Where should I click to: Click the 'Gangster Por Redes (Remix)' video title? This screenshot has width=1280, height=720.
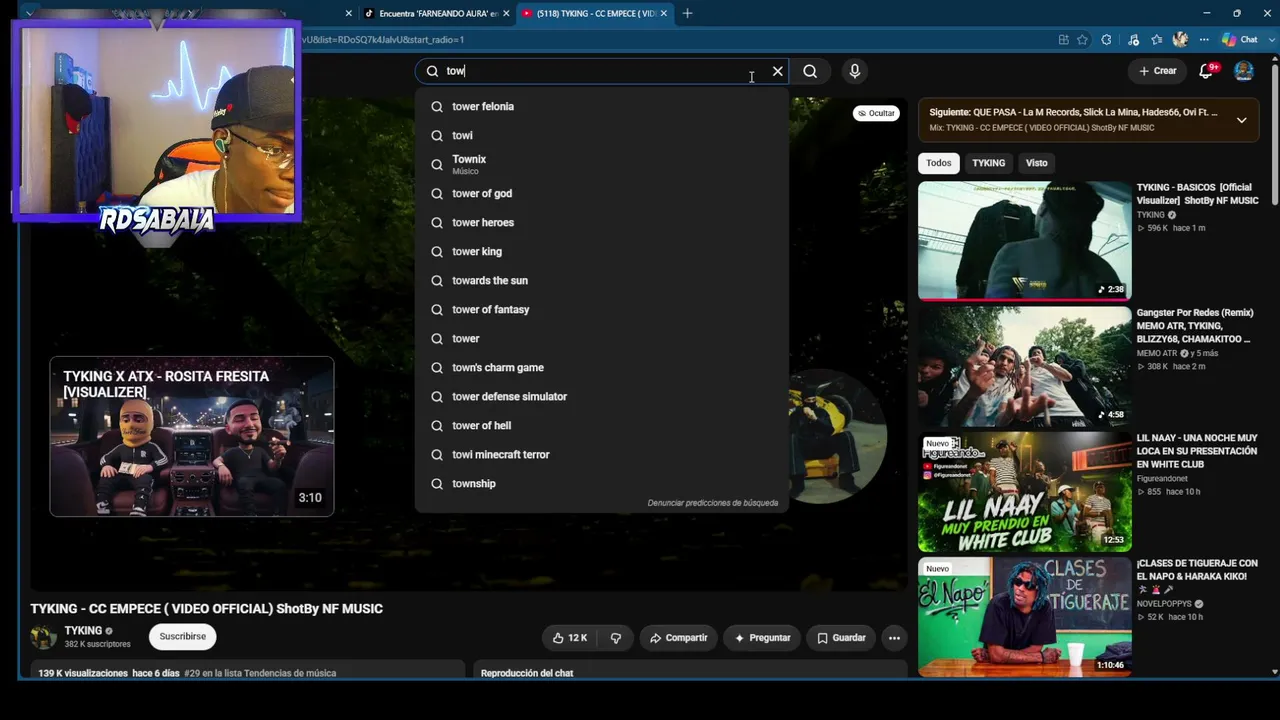[x=1194, y=326]
